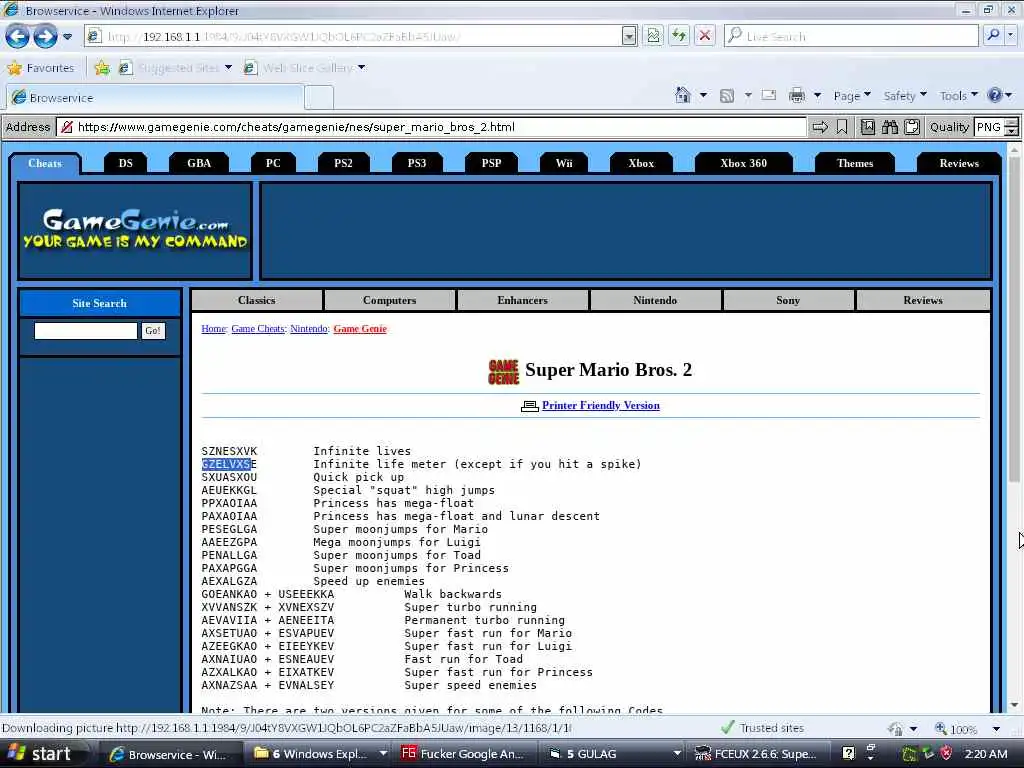Click the red shield security tray icon
Screen dimensions: 1024x768
pyautogui.click(x=946, y=754)
